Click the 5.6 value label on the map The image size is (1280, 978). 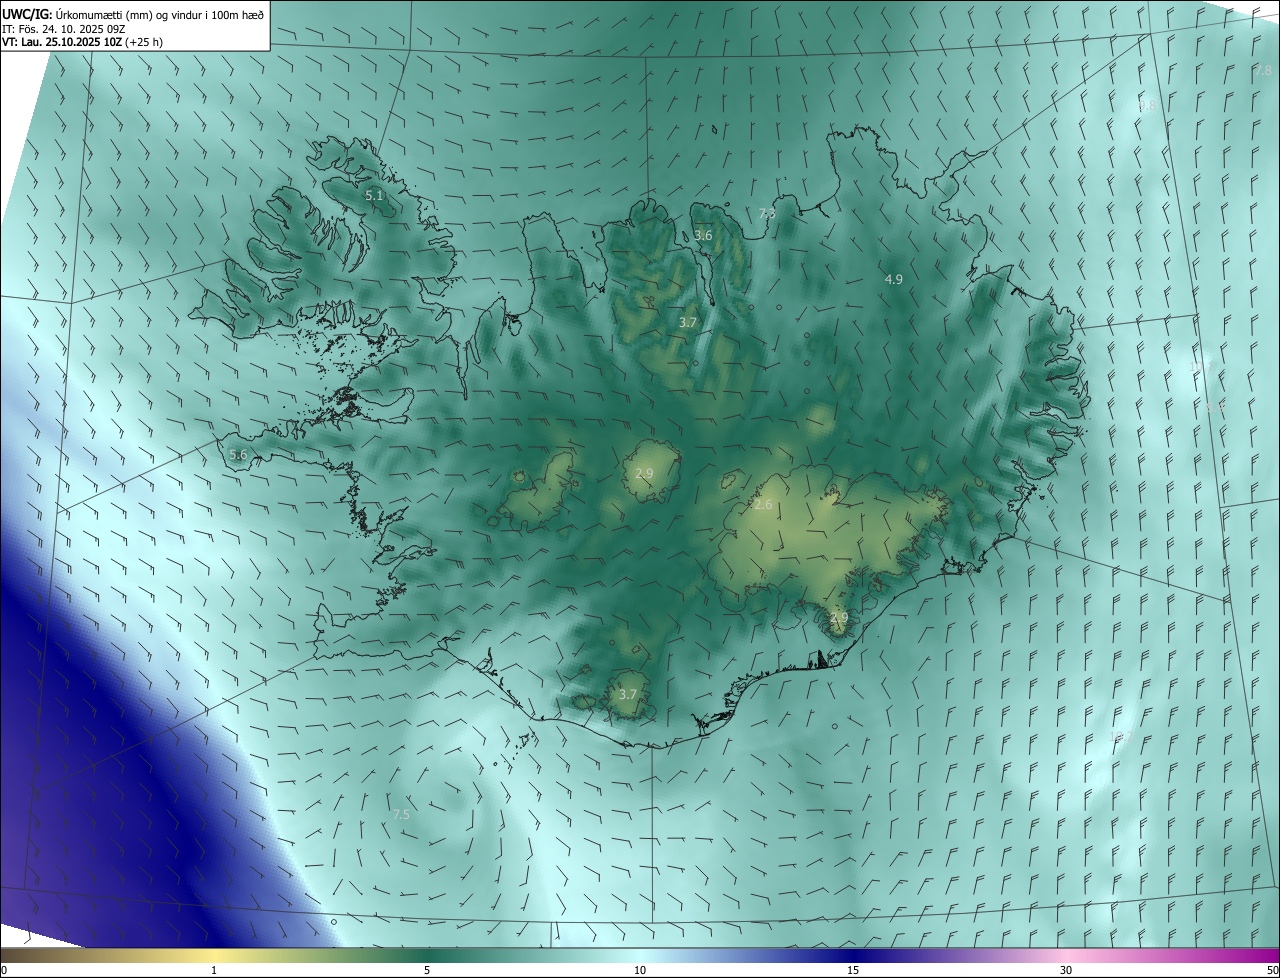coord(238,455)
